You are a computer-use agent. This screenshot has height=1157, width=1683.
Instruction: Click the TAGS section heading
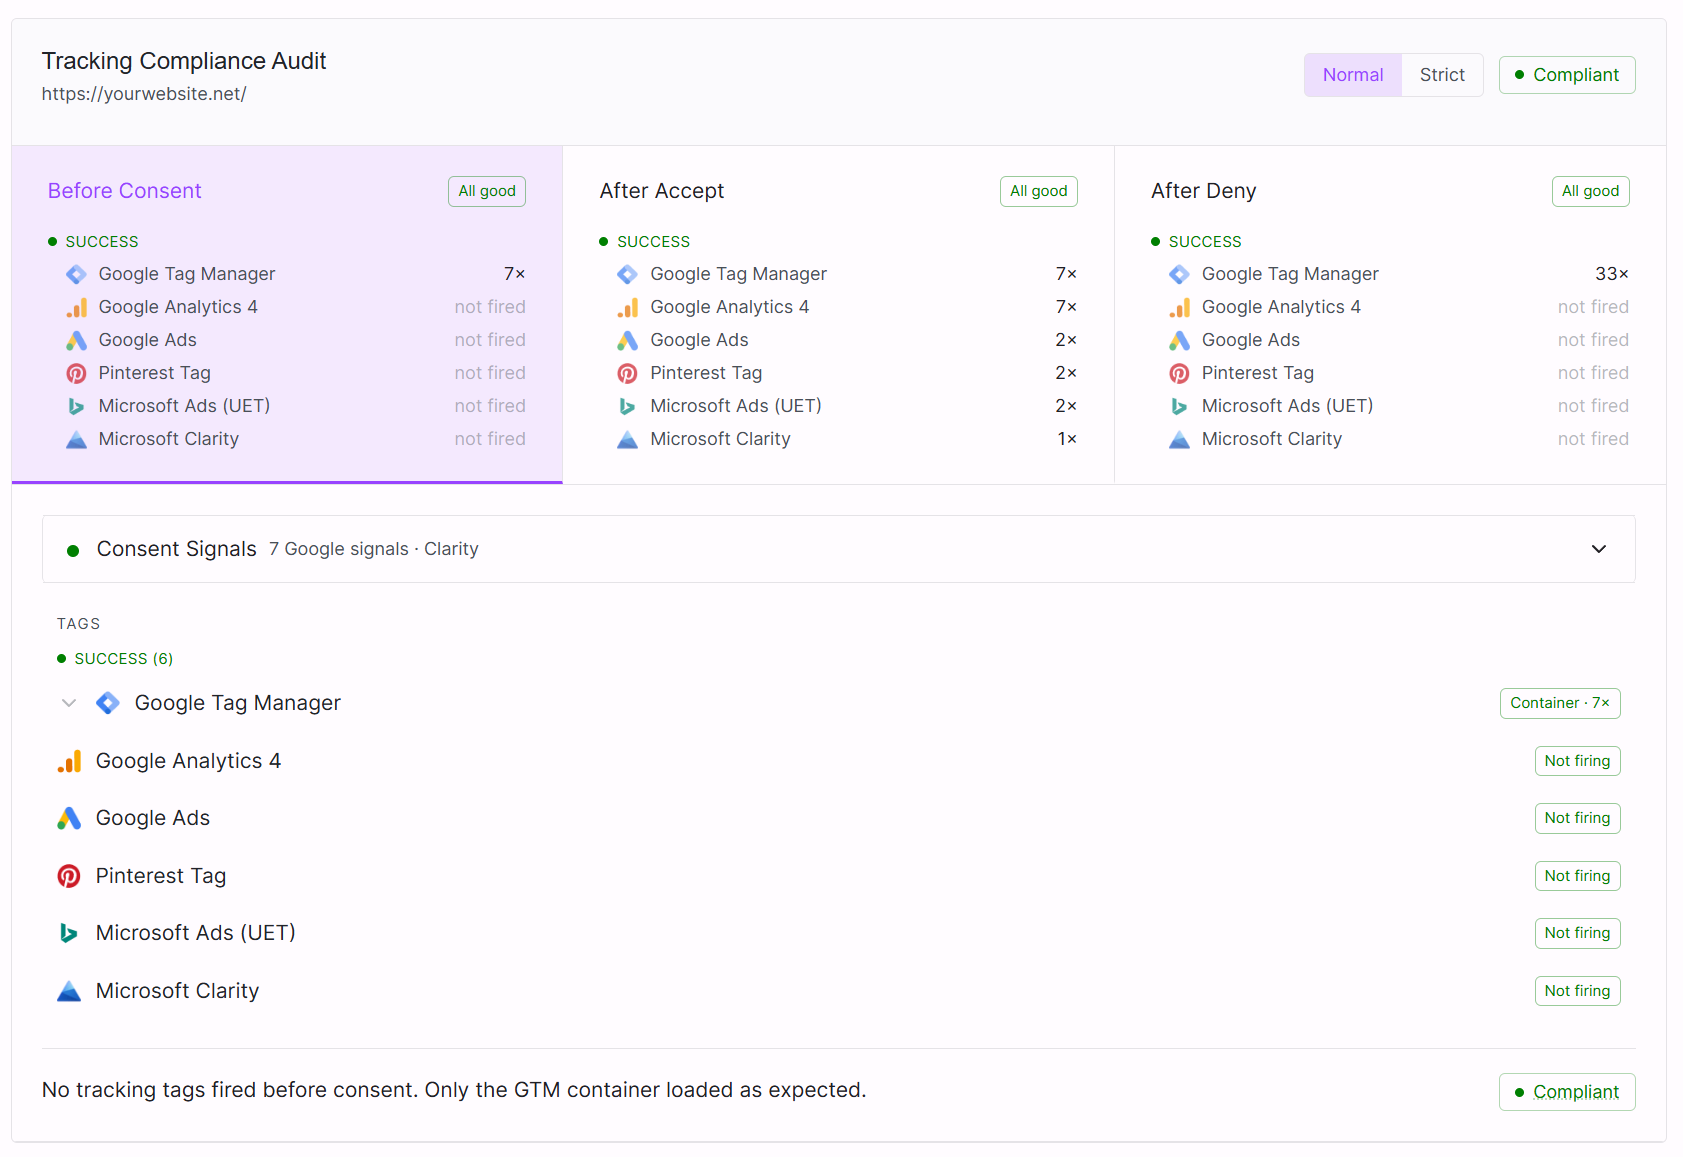79,624
